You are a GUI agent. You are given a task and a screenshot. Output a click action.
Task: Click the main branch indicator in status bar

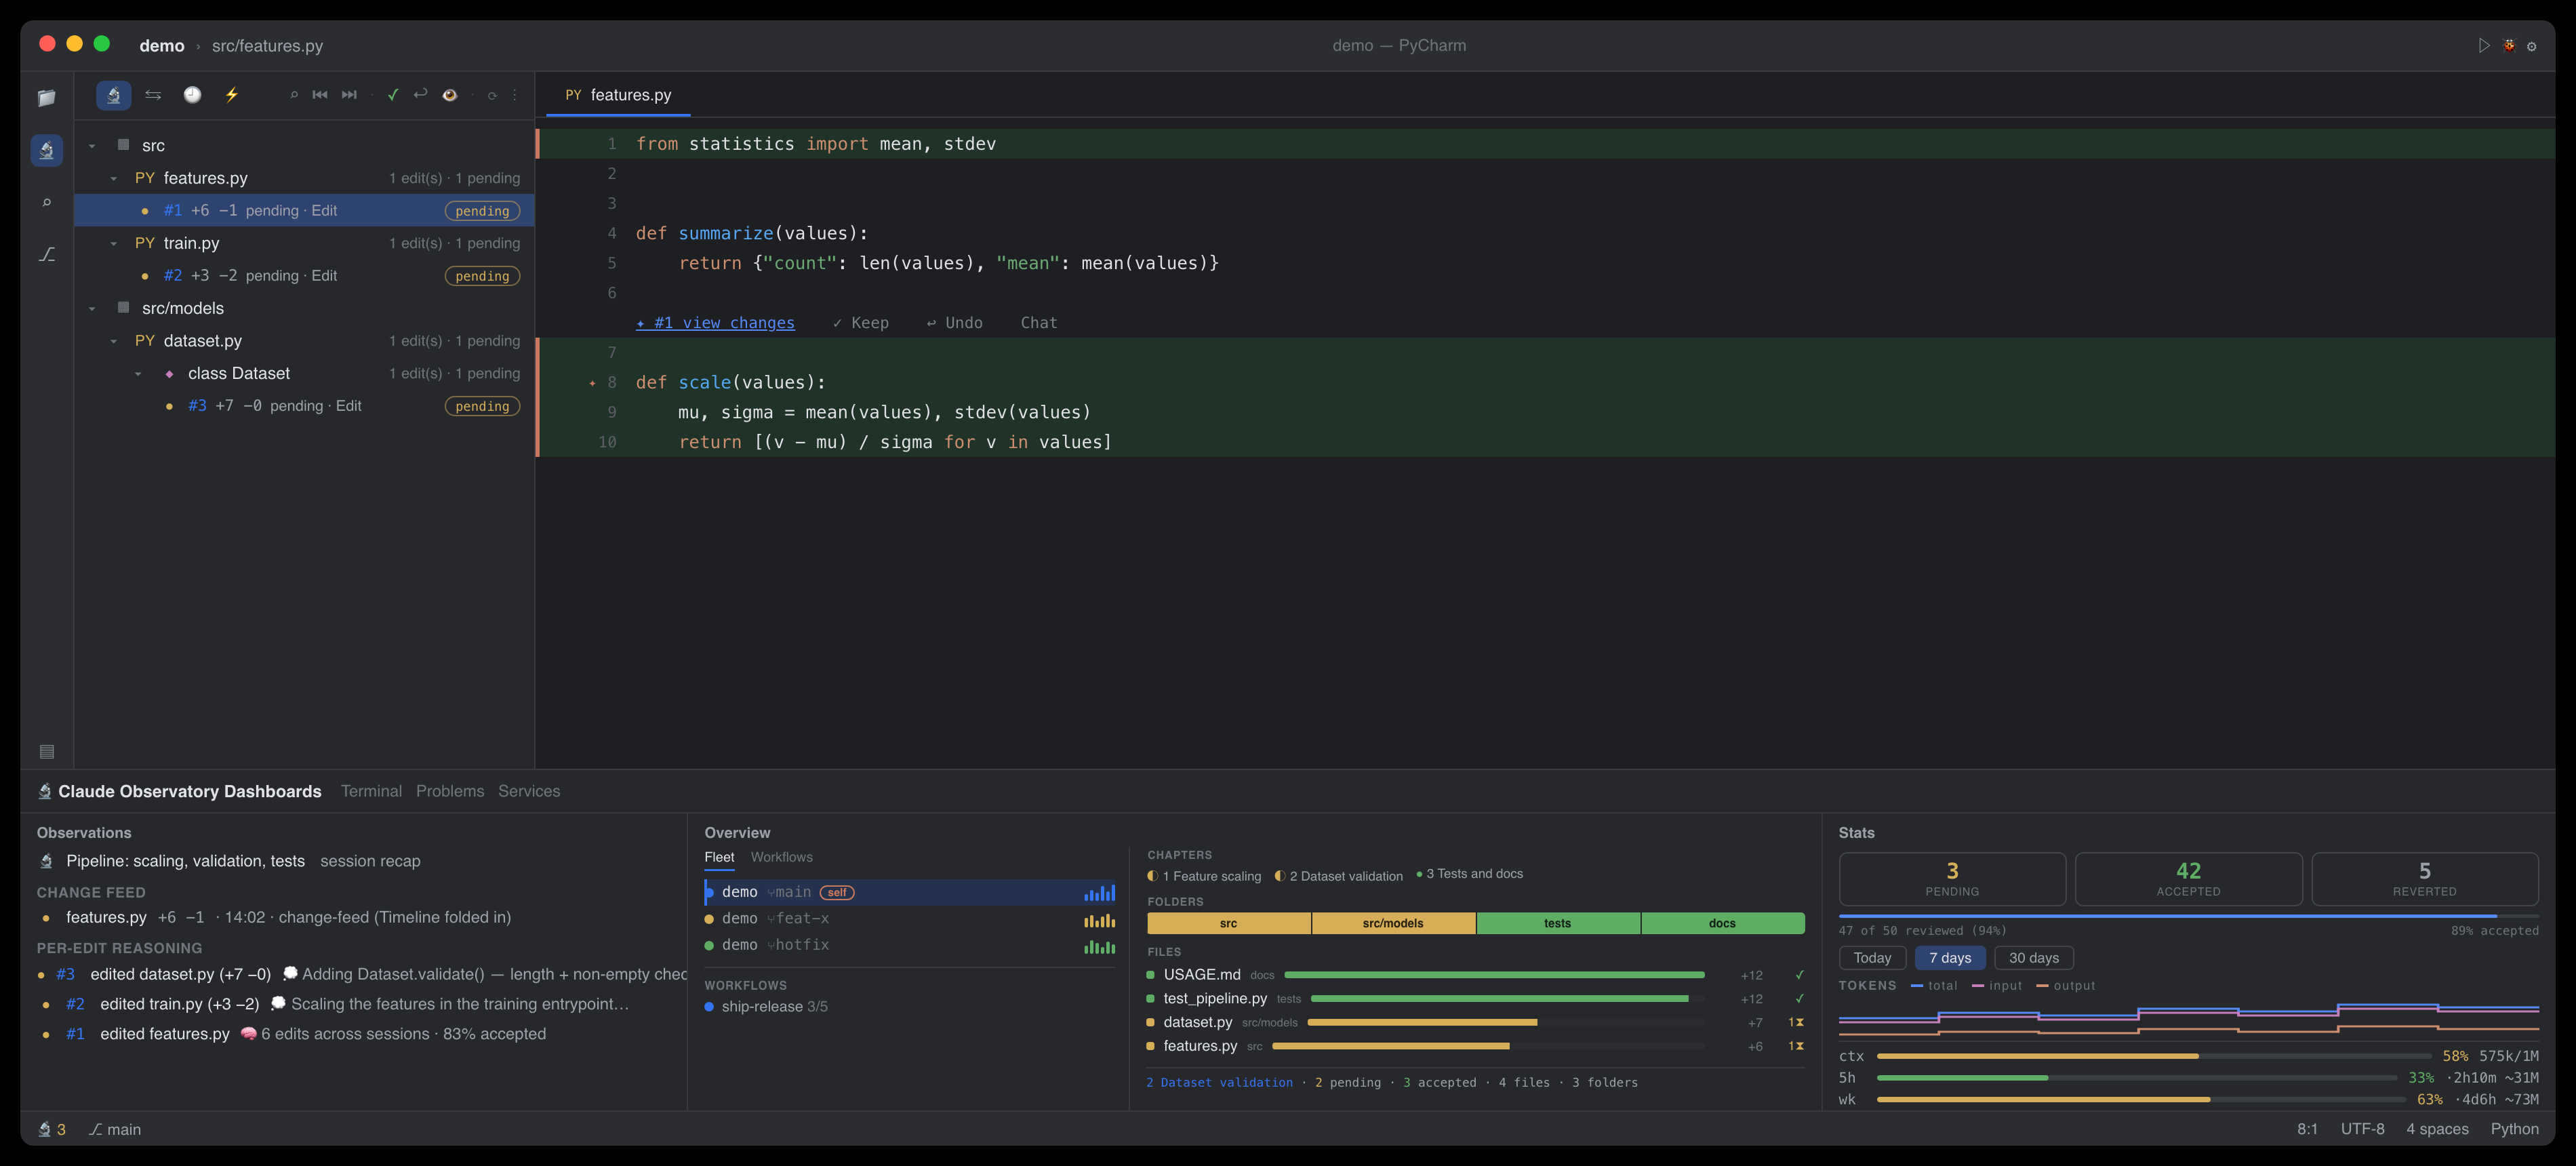[x=115, y=1129]
